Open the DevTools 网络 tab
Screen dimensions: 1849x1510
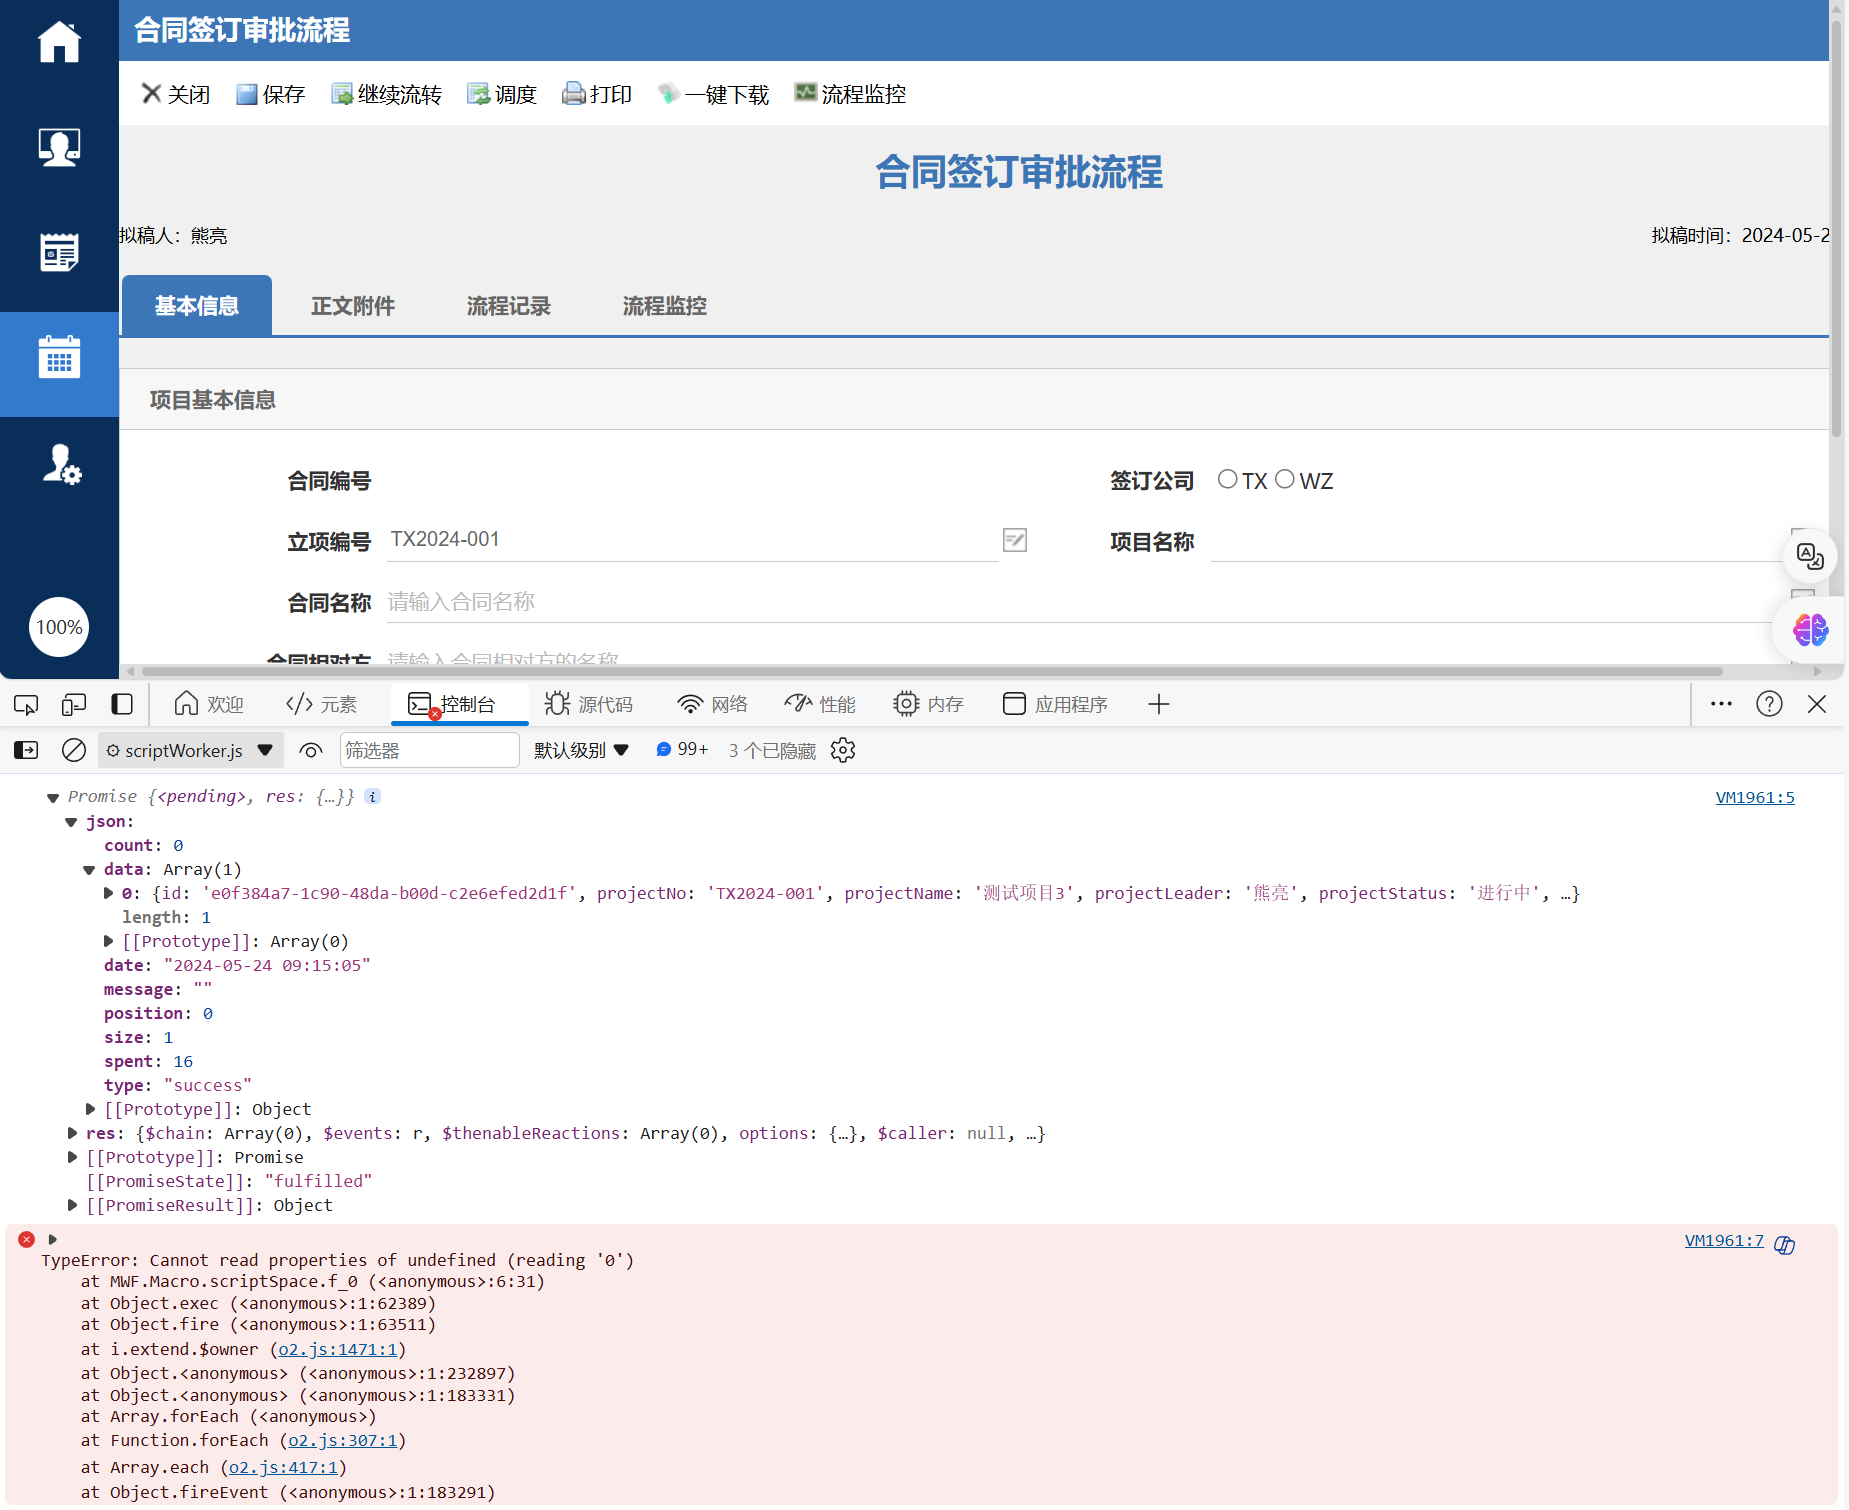712,704
